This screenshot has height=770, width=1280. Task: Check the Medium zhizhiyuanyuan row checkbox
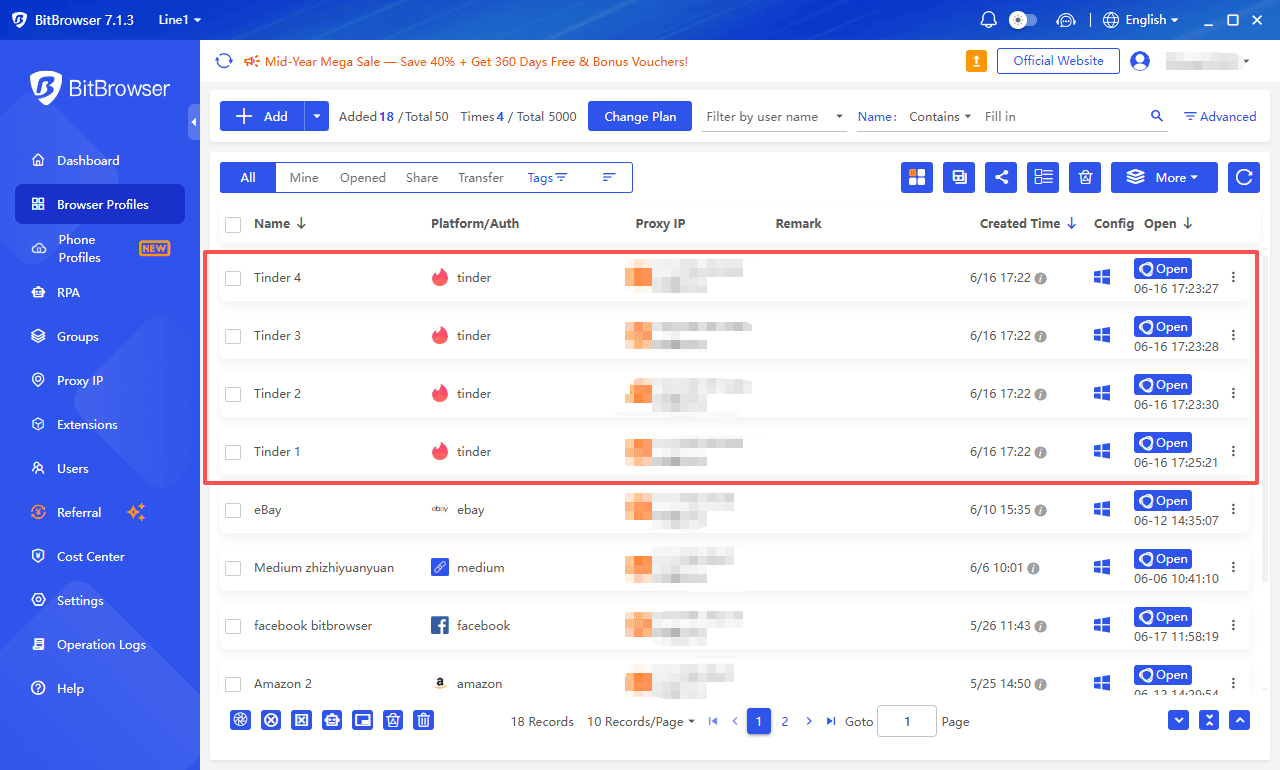[x=233, y=568]
